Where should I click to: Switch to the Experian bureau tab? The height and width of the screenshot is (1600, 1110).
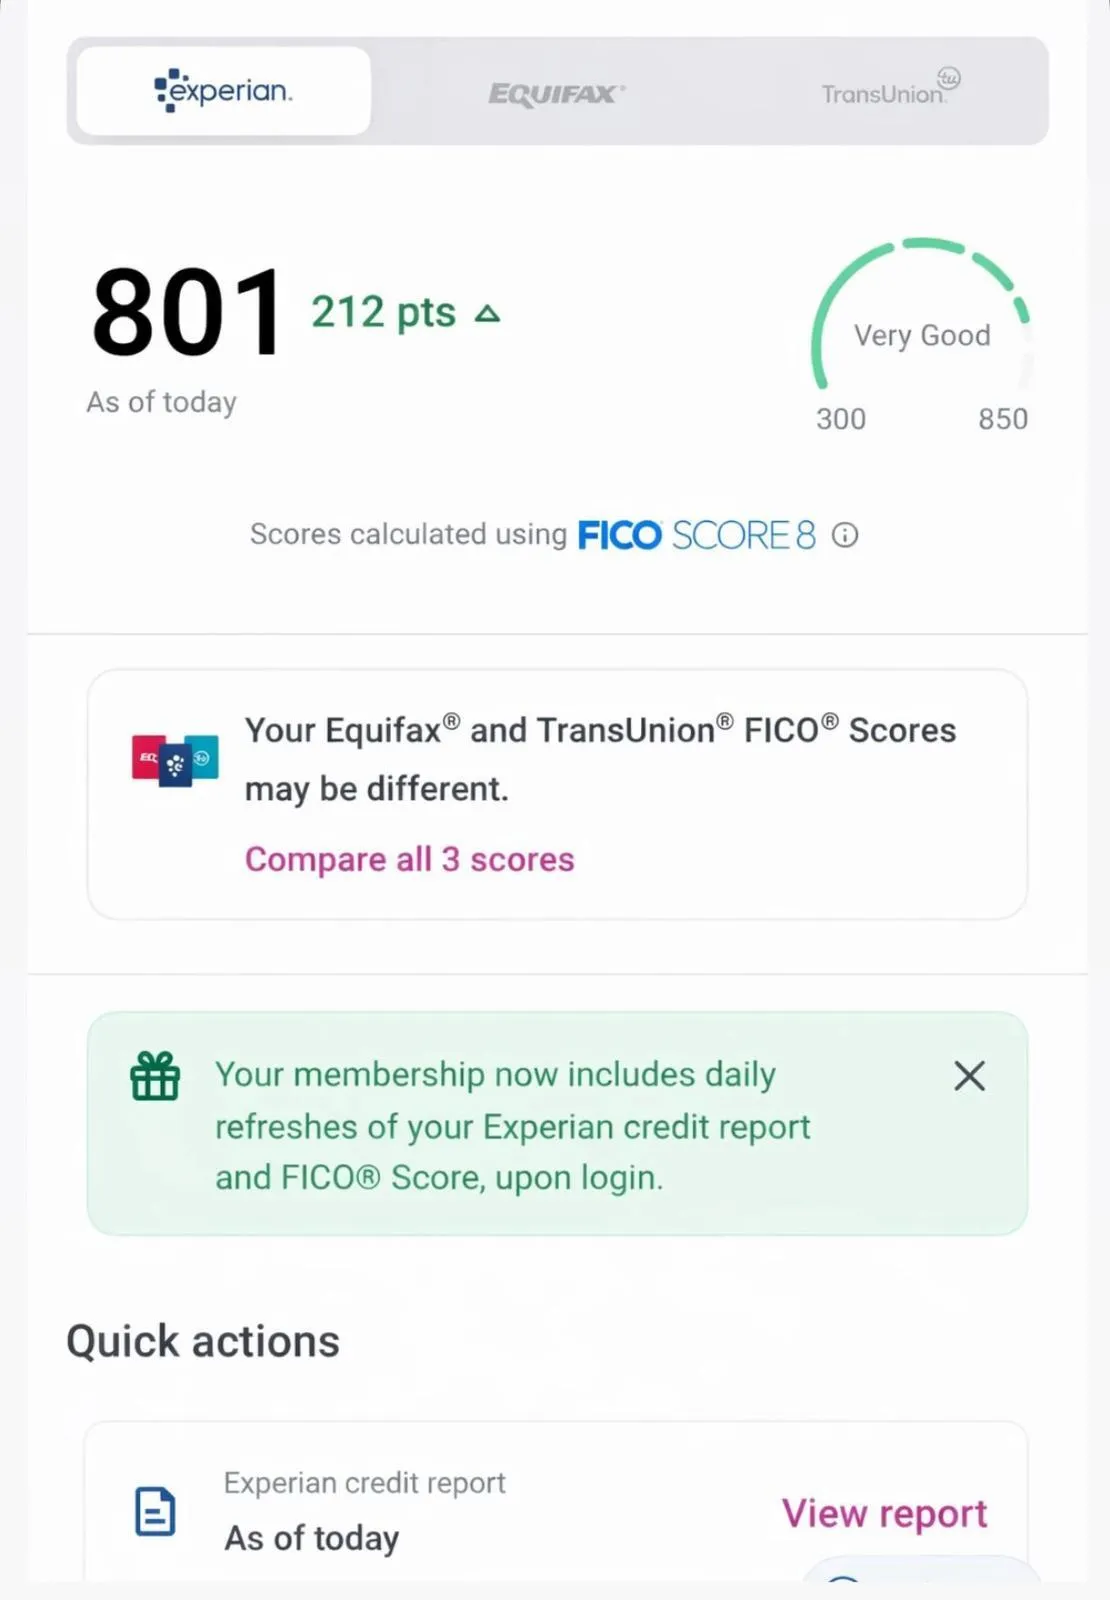(223, 91)
